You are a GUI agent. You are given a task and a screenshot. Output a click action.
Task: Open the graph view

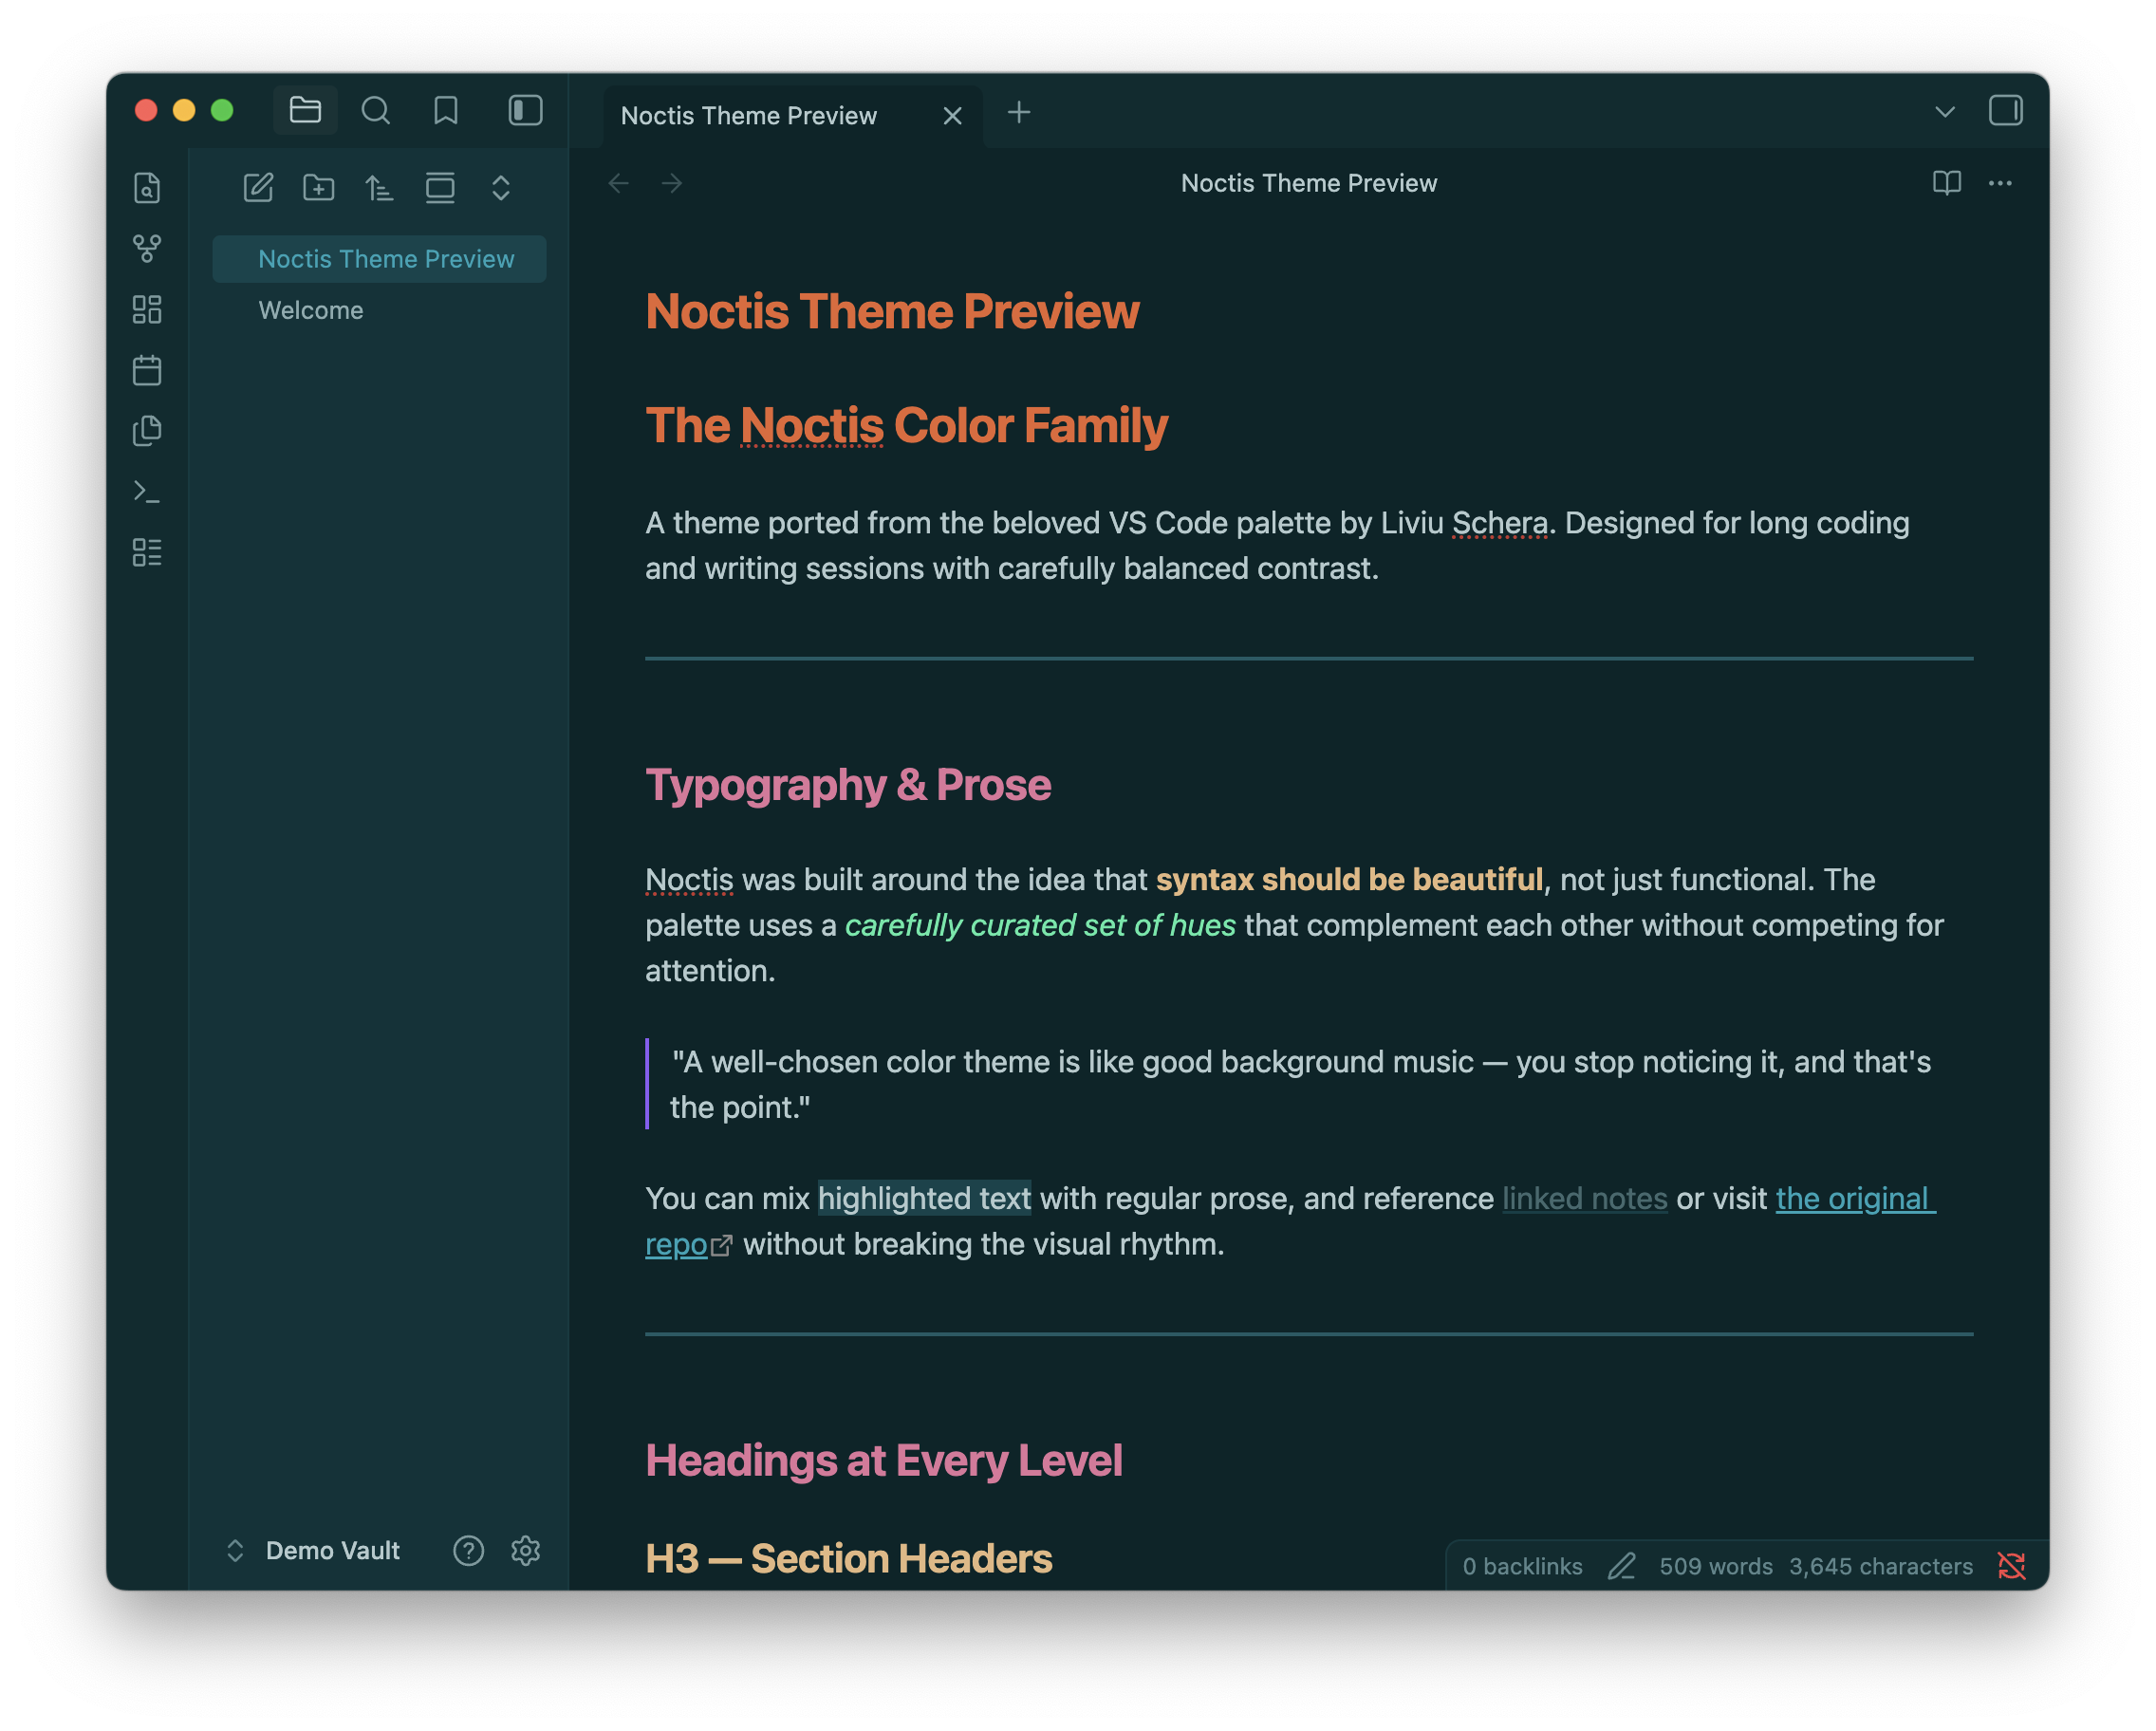[x=147, y=248]
